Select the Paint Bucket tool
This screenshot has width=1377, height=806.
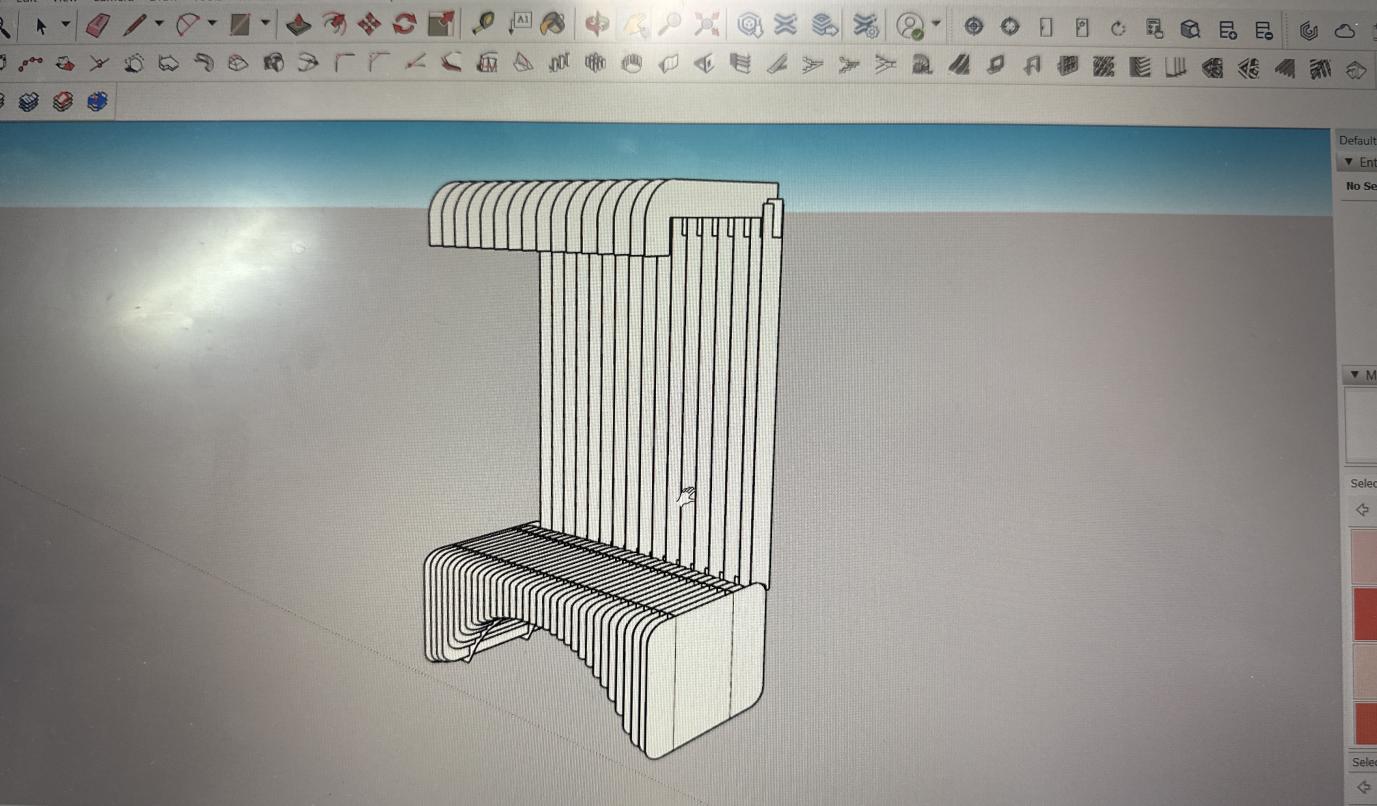point(551,24)
